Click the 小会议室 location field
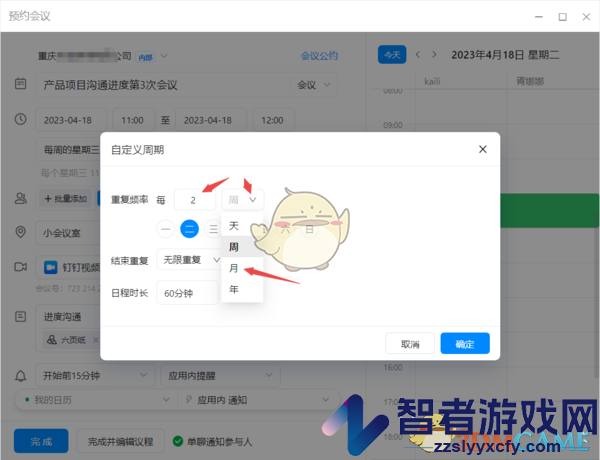 tap(68, 233)
